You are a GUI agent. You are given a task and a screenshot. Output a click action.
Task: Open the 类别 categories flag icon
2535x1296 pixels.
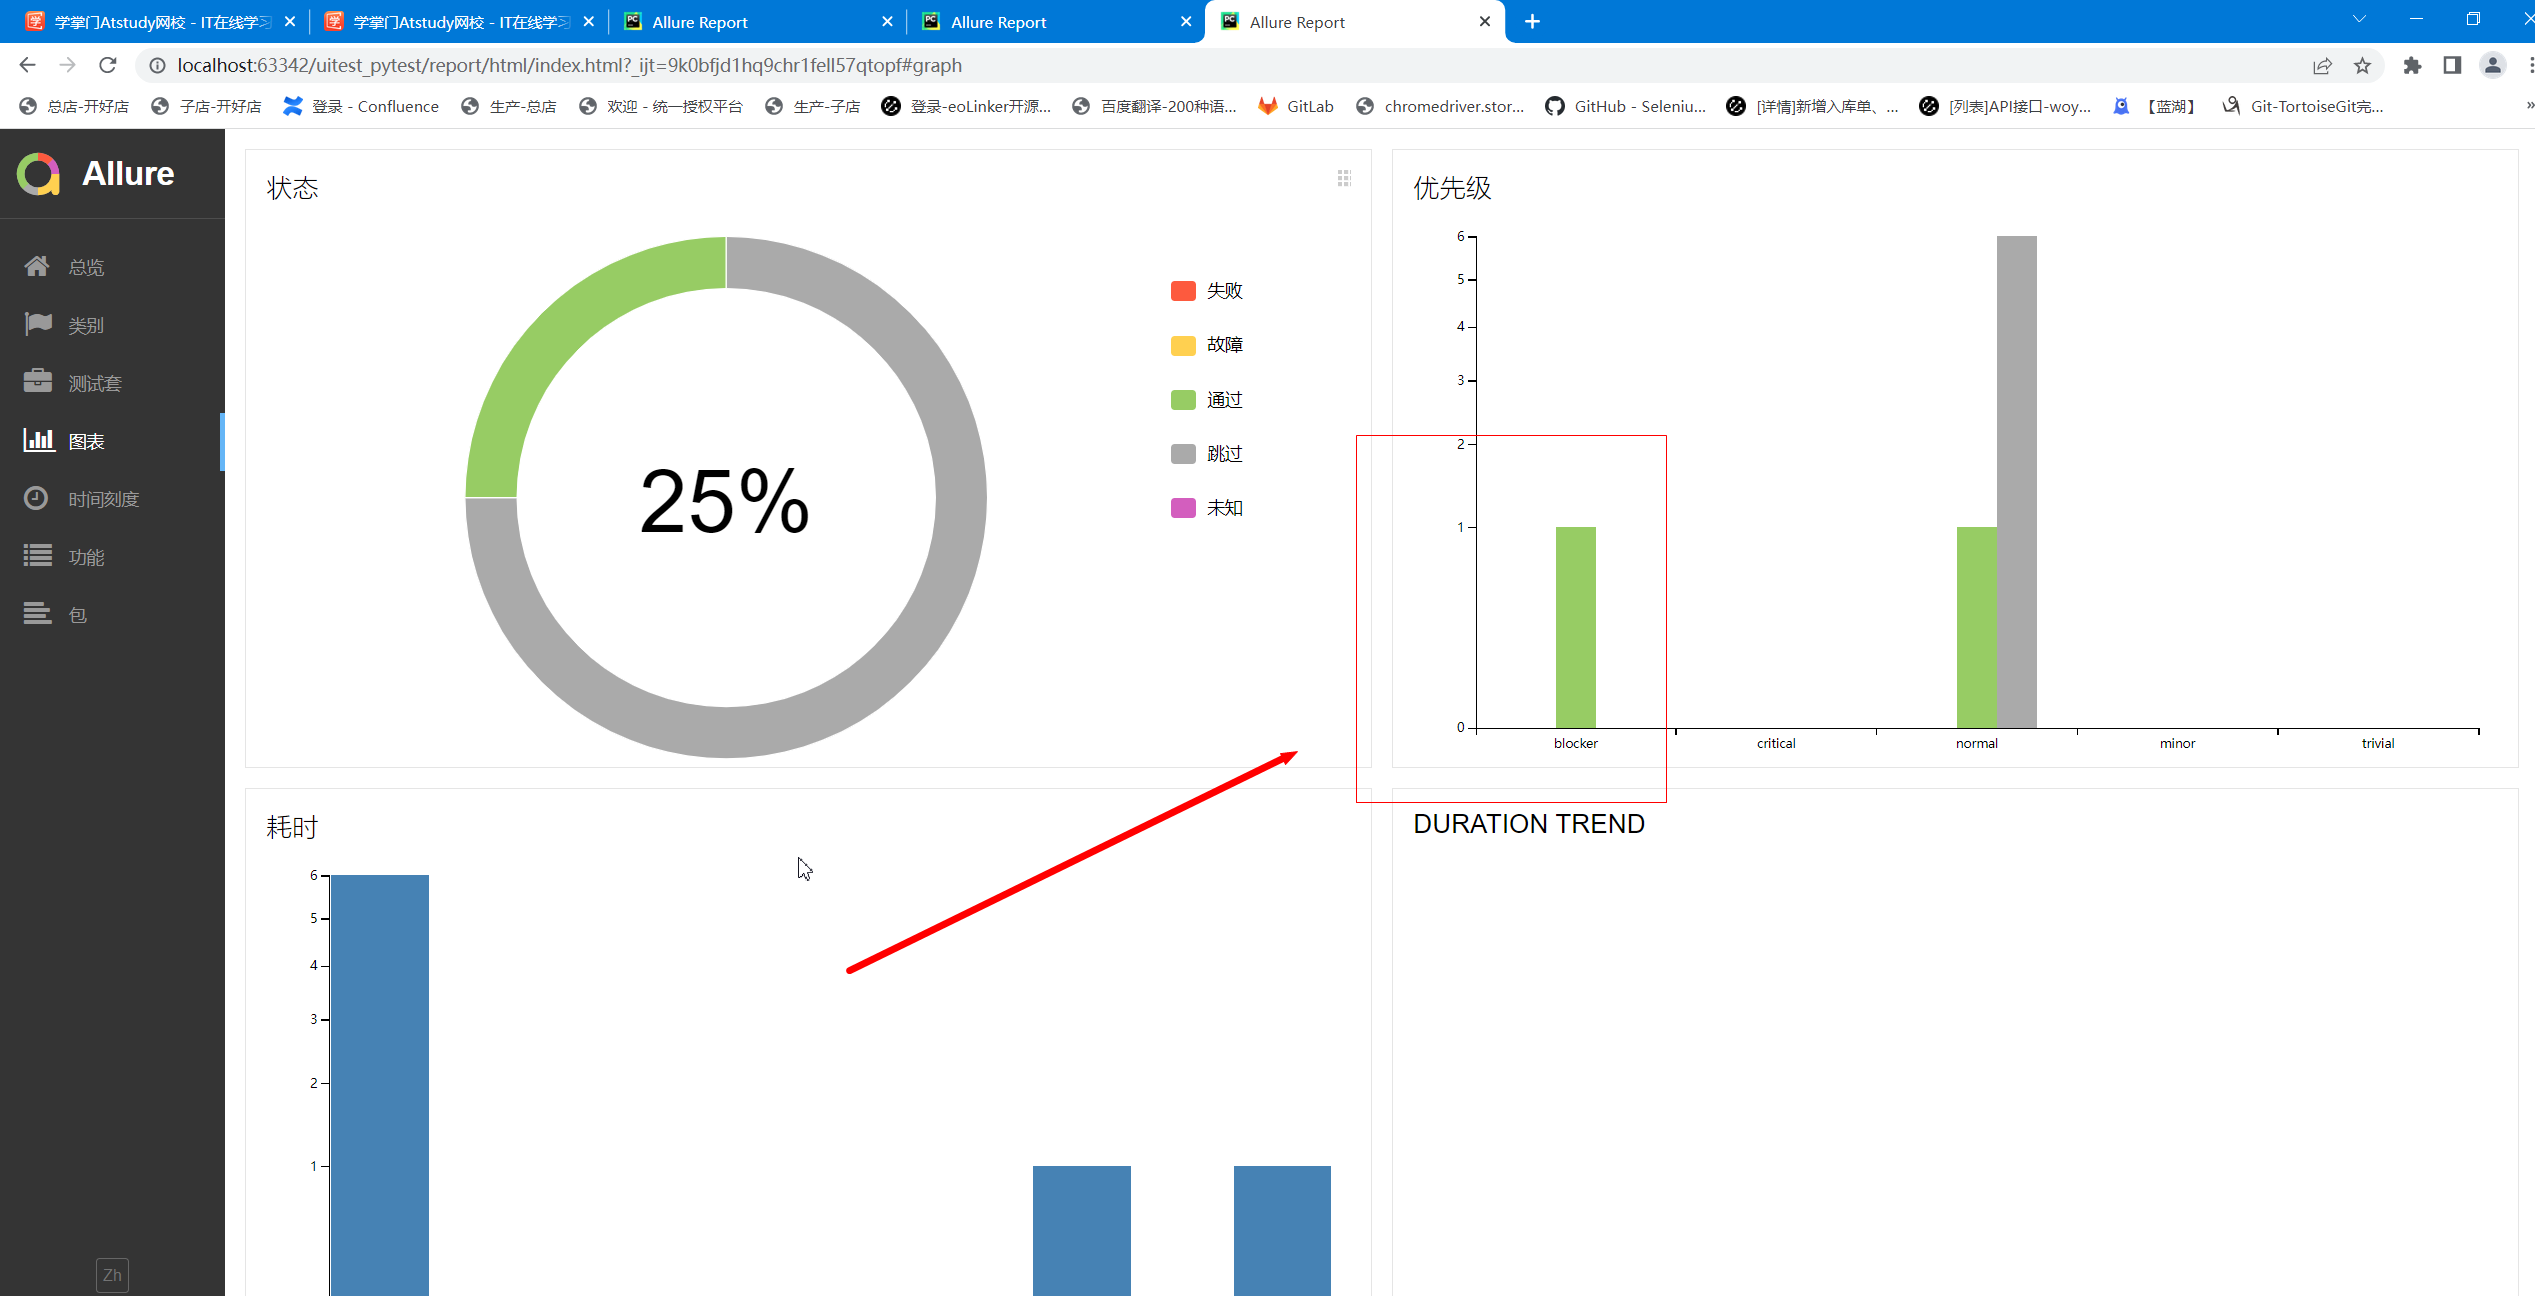(x=37, y=324)
